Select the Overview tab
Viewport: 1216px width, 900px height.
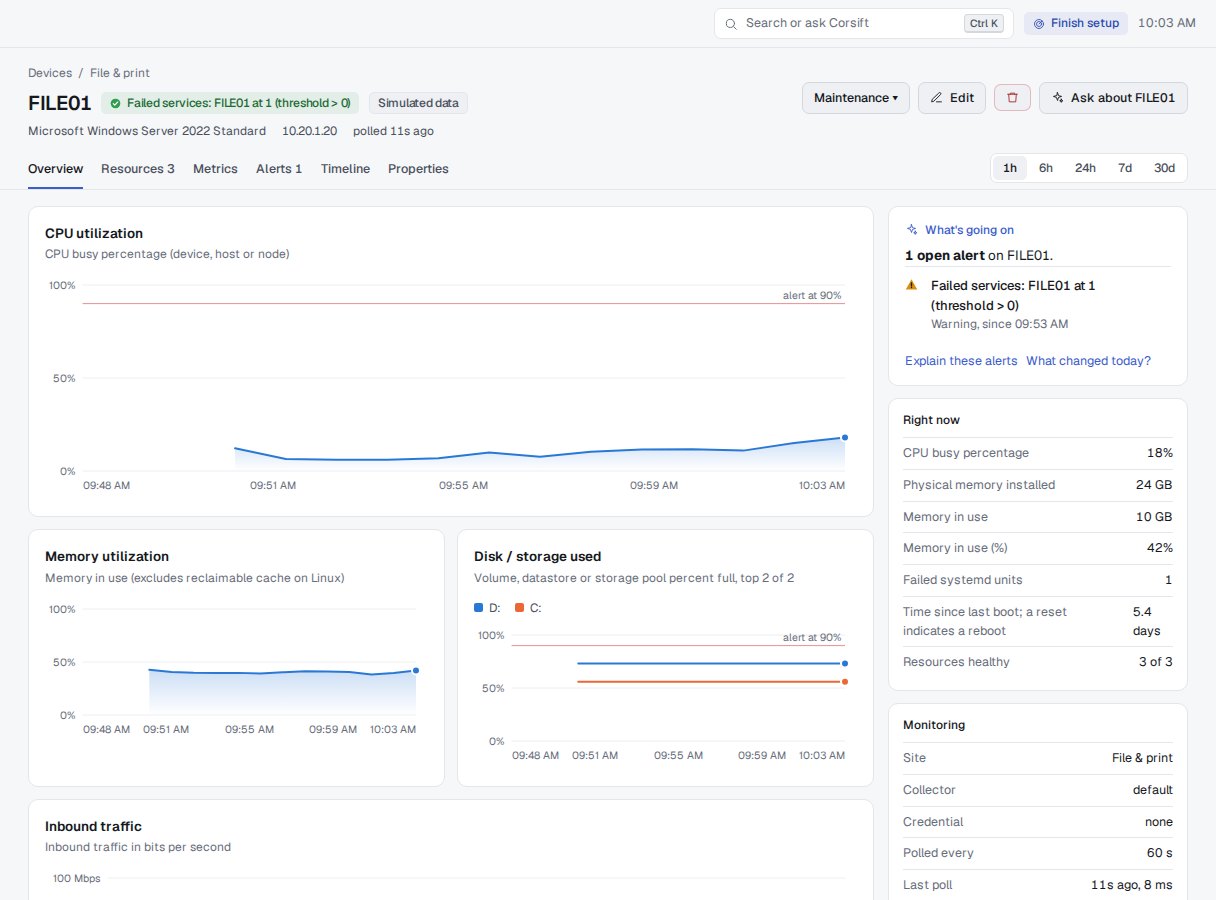(x=55, y=169)
